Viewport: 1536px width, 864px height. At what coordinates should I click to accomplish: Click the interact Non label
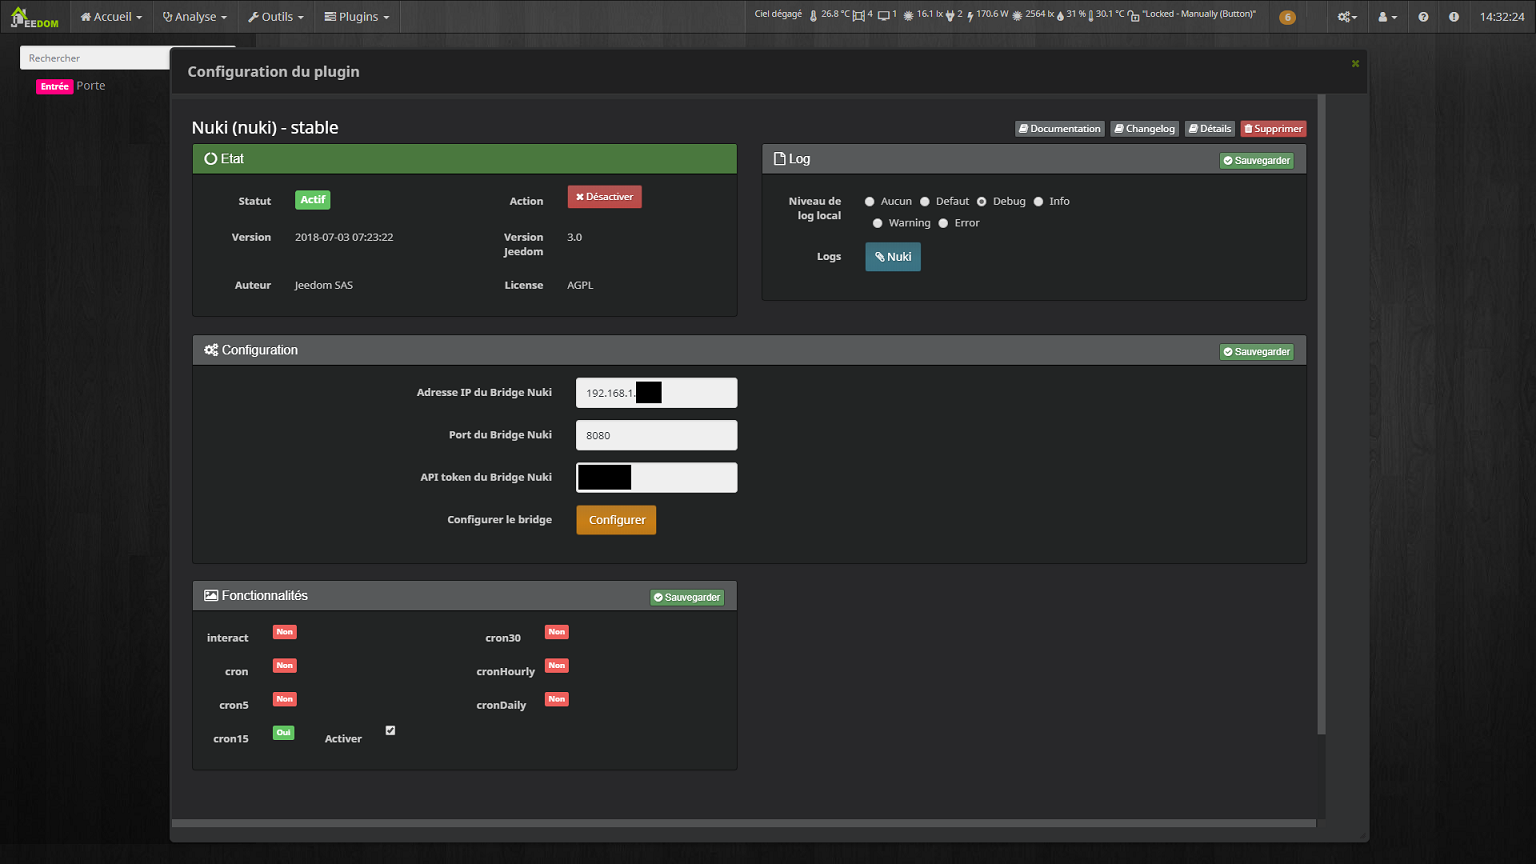tap(285, 632)
